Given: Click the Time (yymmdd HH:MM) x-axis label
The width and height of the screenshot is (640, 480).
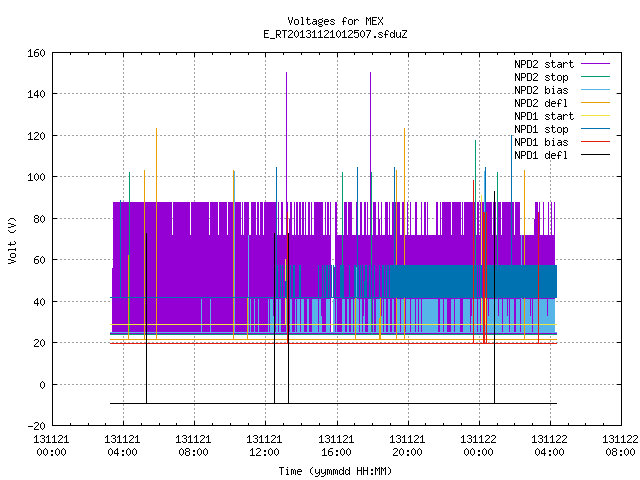Looking at the screenshot, I should tap(335, 471).
